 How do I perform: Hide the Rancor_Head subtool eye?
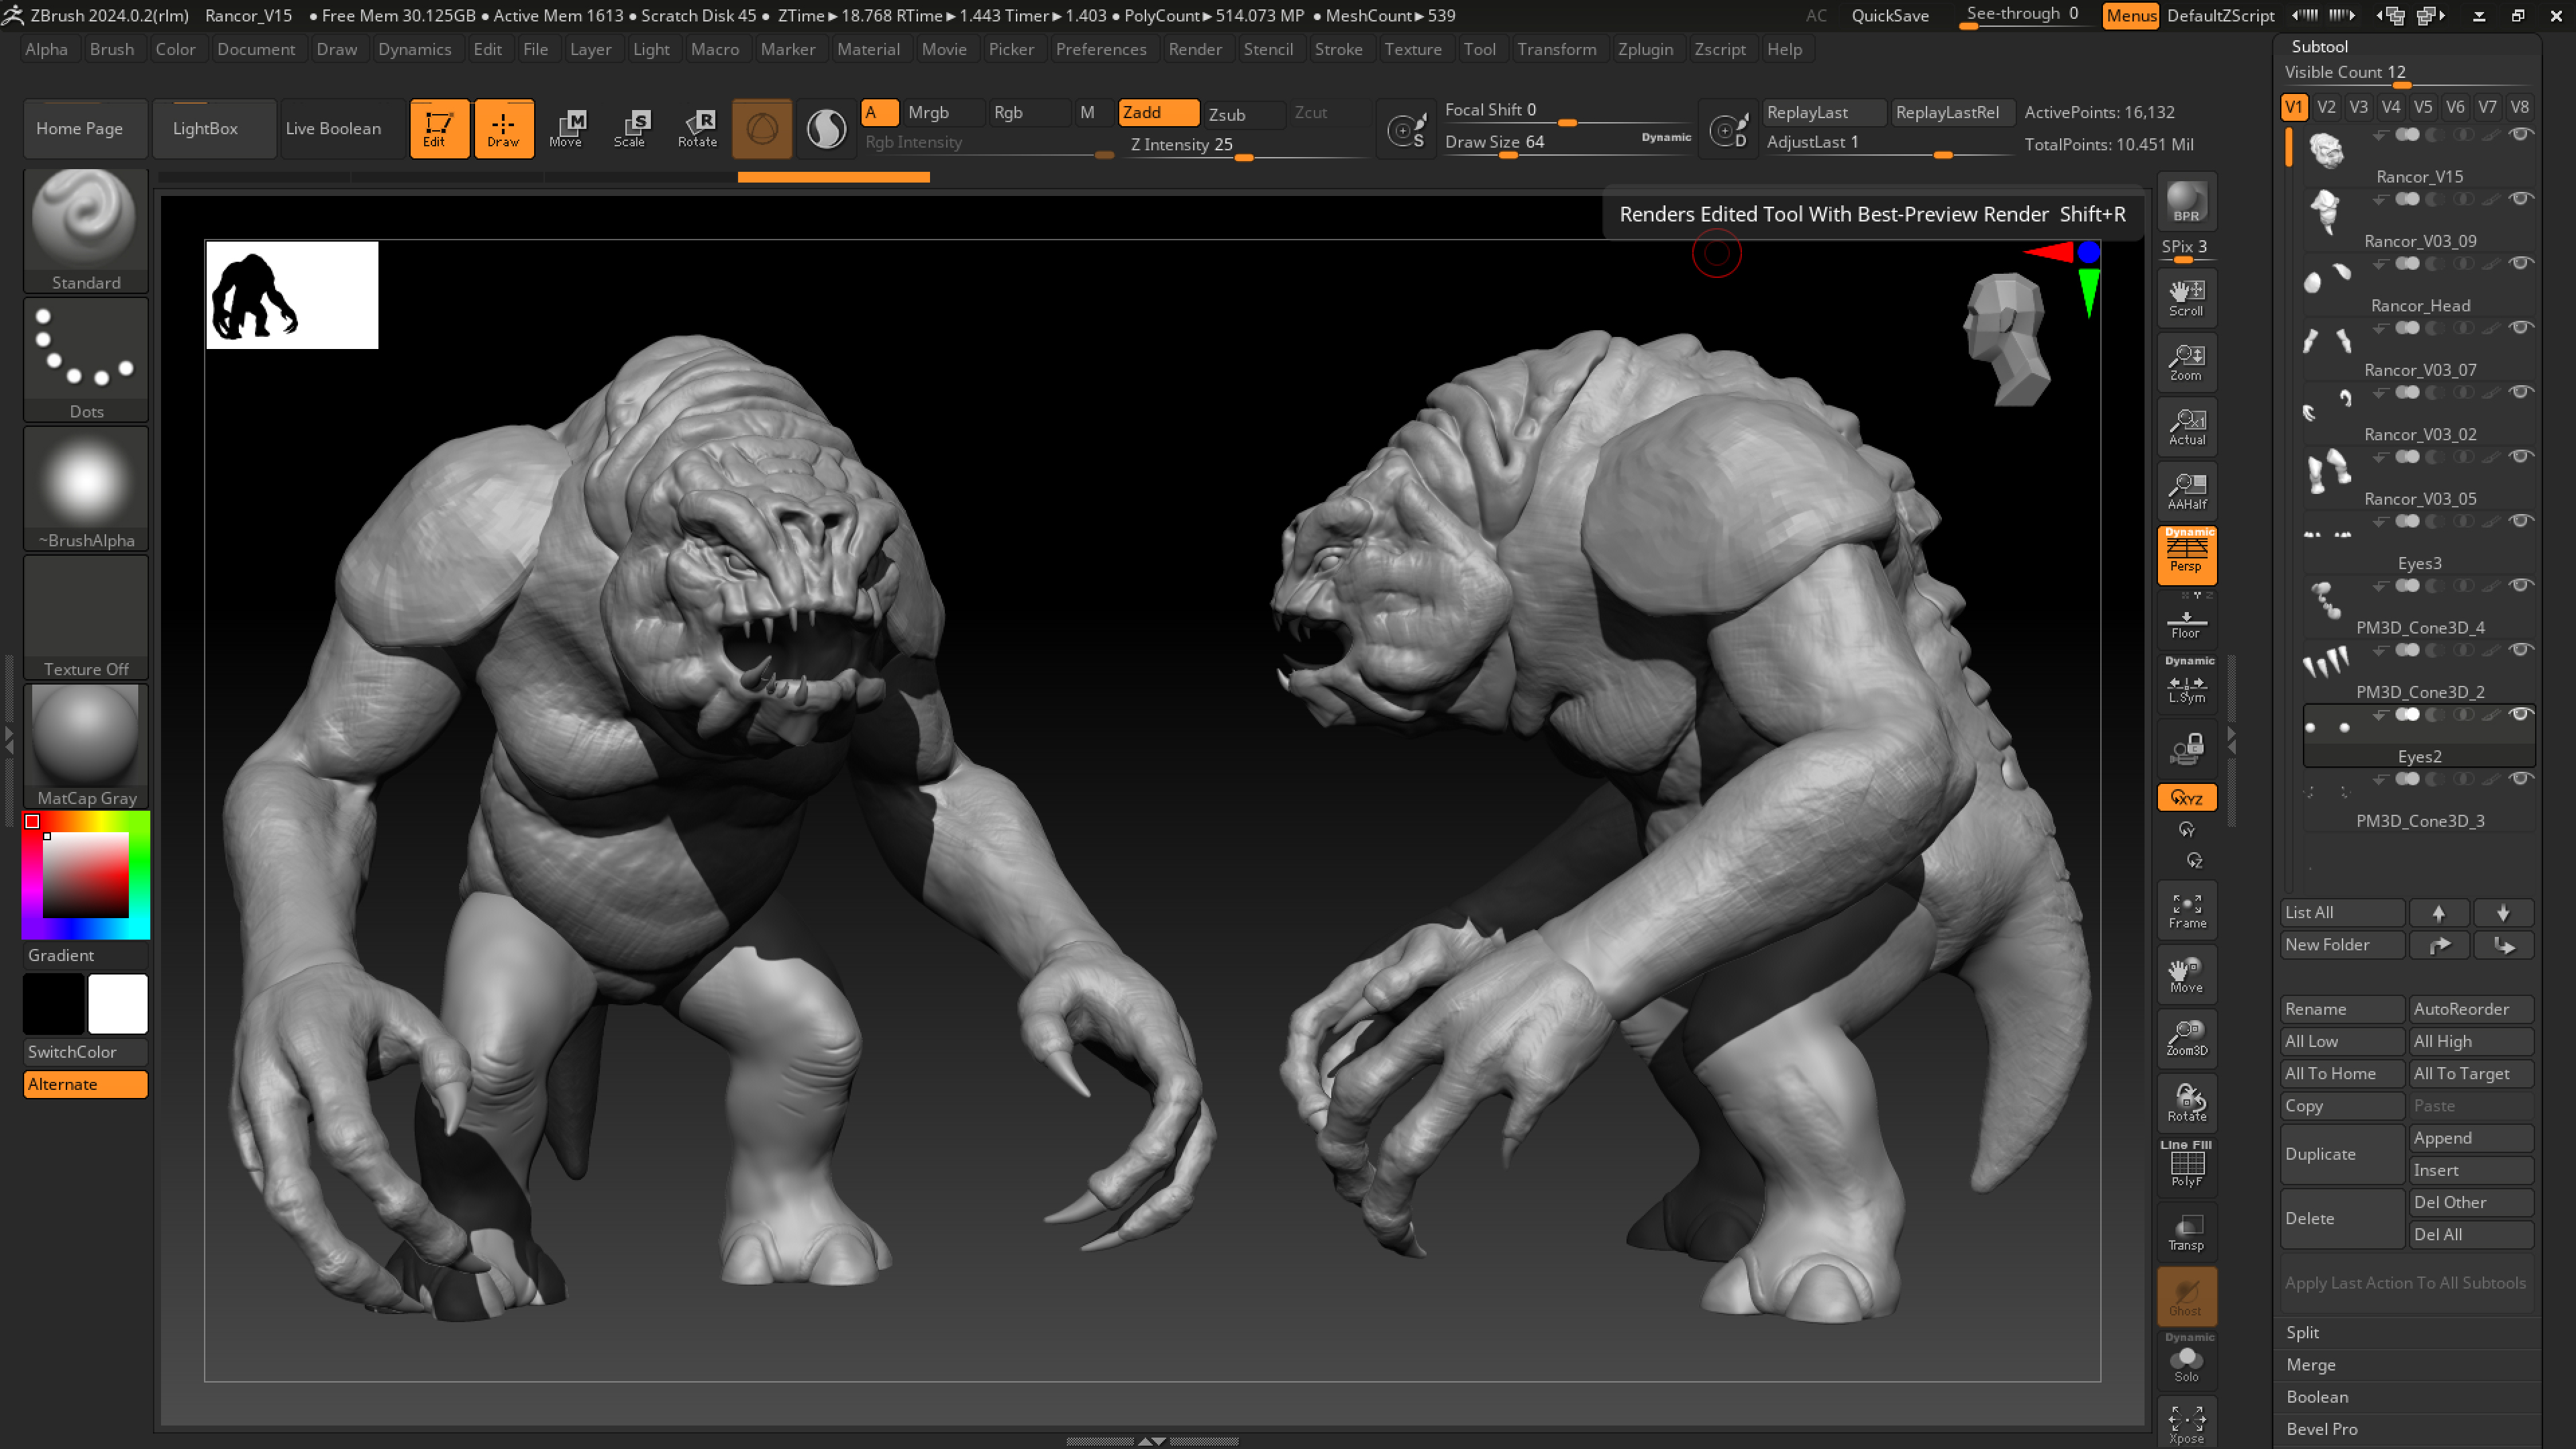[2521, 263]
